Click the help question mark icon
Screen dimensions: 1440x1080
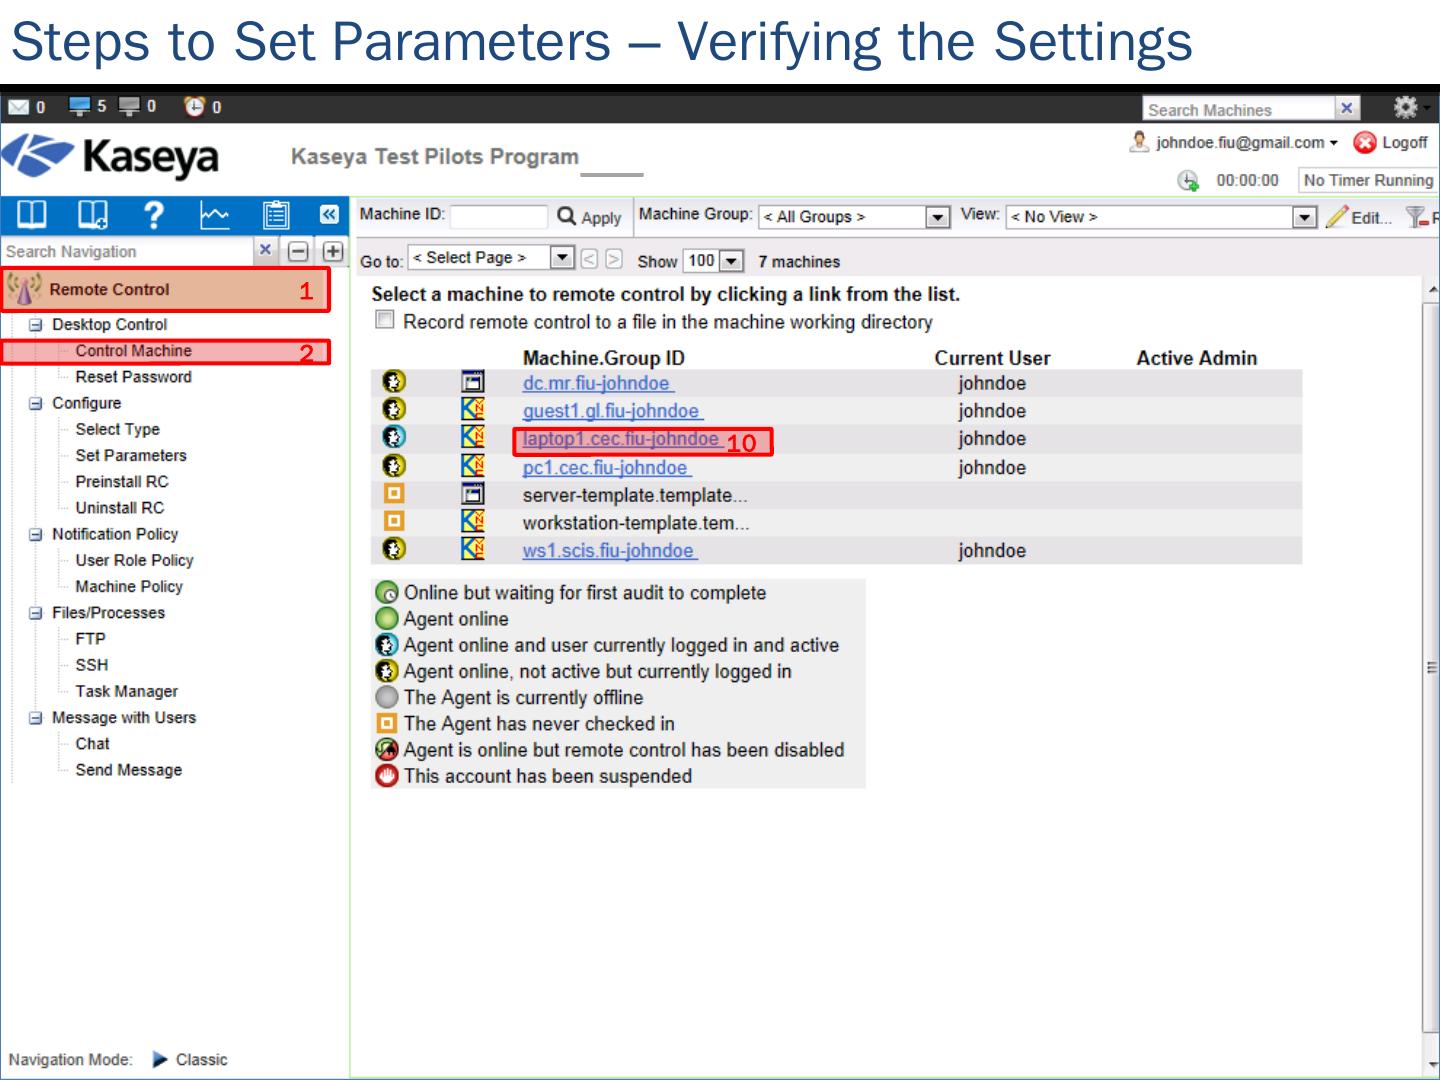[153, 215]
